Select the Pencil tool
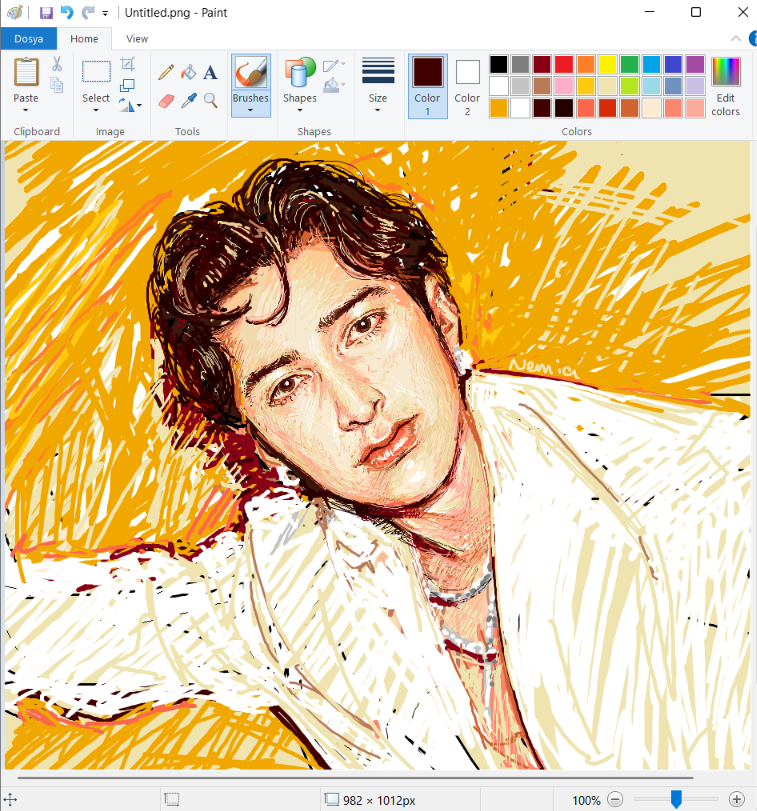Screen dimensions: 757x811 point(166,72)
